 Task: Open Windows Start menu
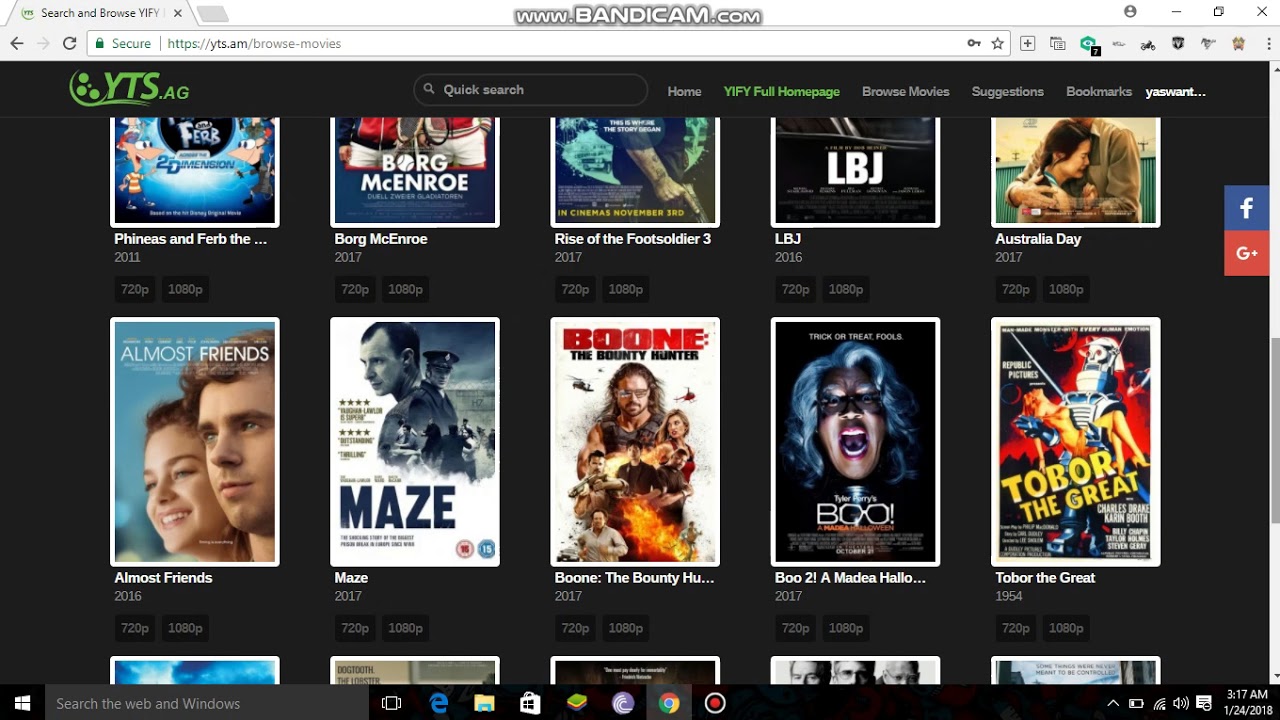click(22, 703)
